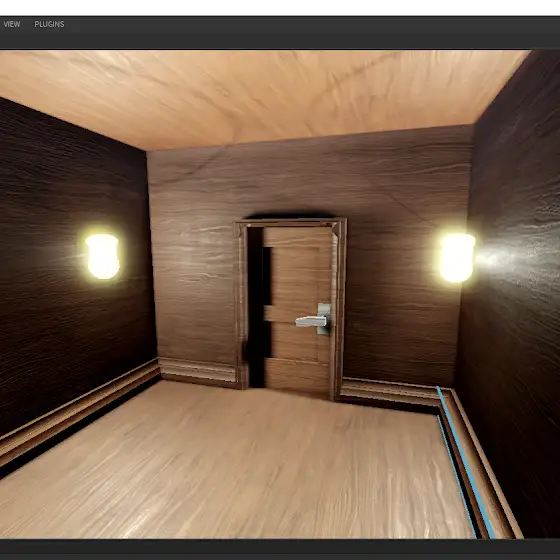Viewport: 560px width, 560px height.
Task: Open the VIEW tab
Action: tap(11, 24)
